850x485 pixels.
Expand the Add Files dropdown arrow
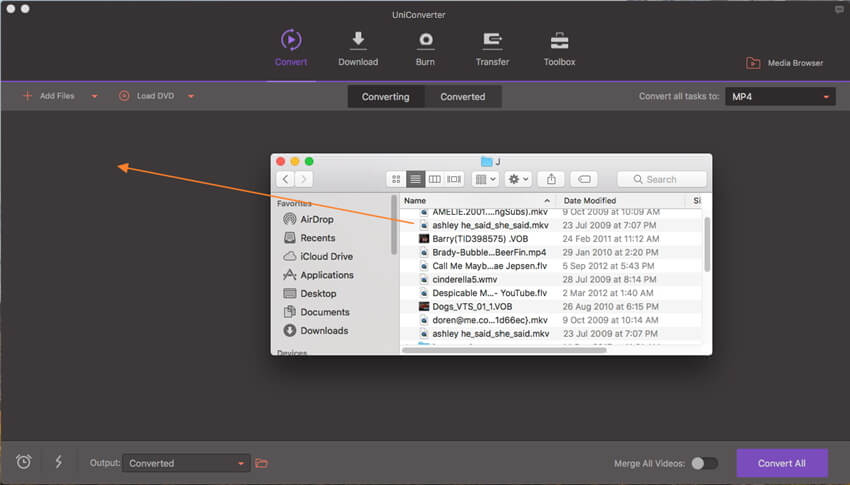pyautogui.click(x=94, y=96)
